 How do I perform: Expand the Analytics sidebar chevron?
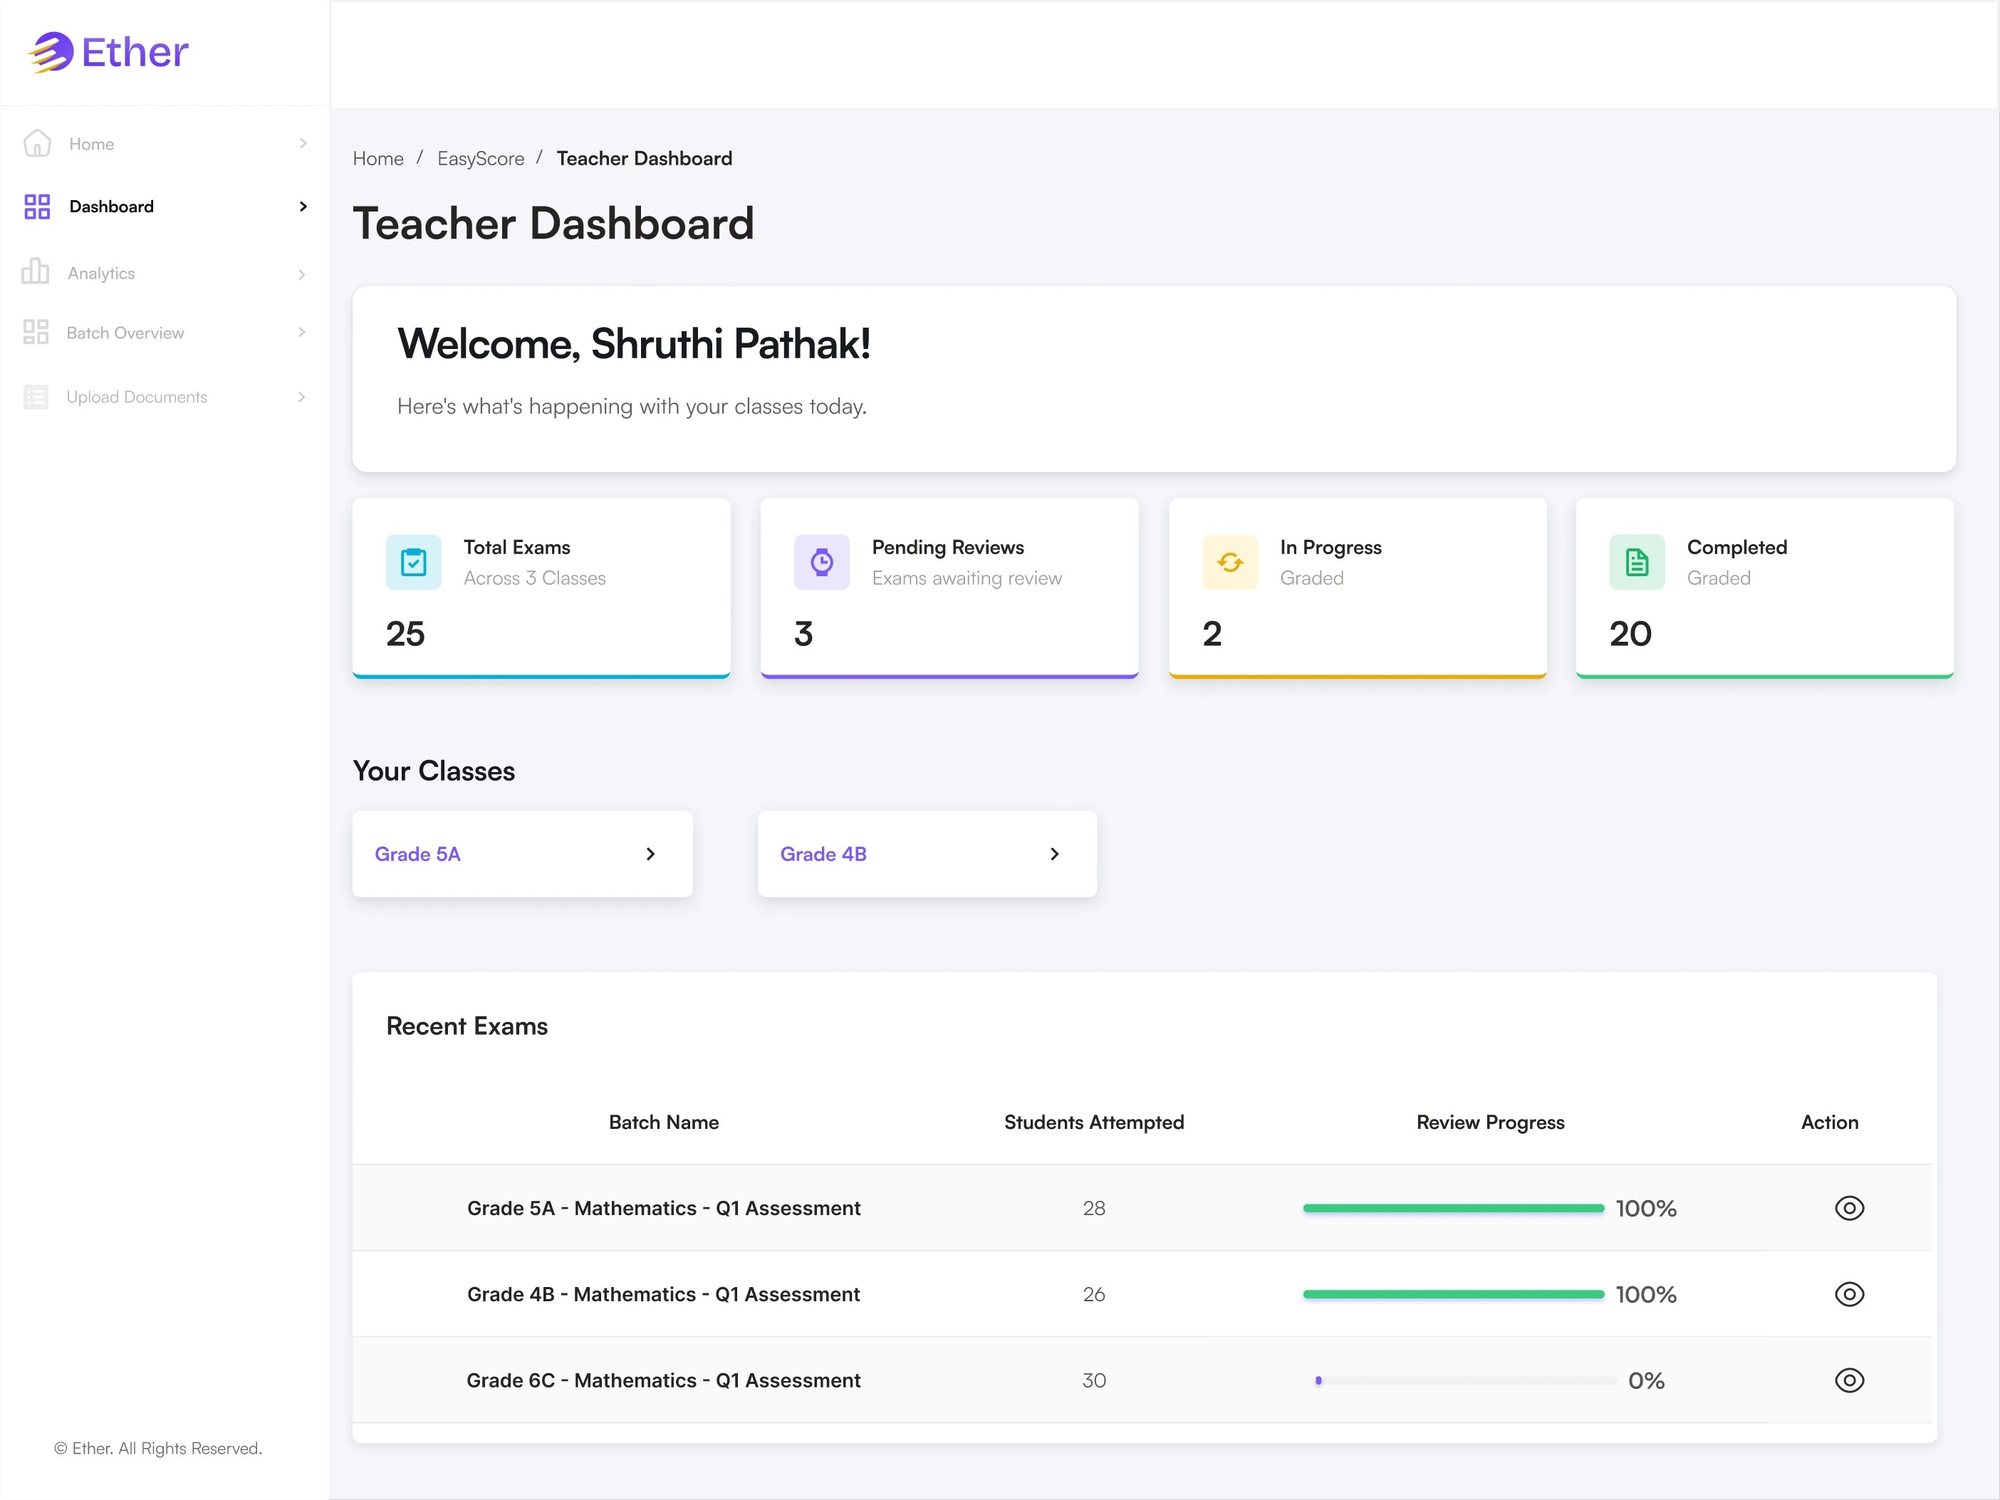pos(302,274)
